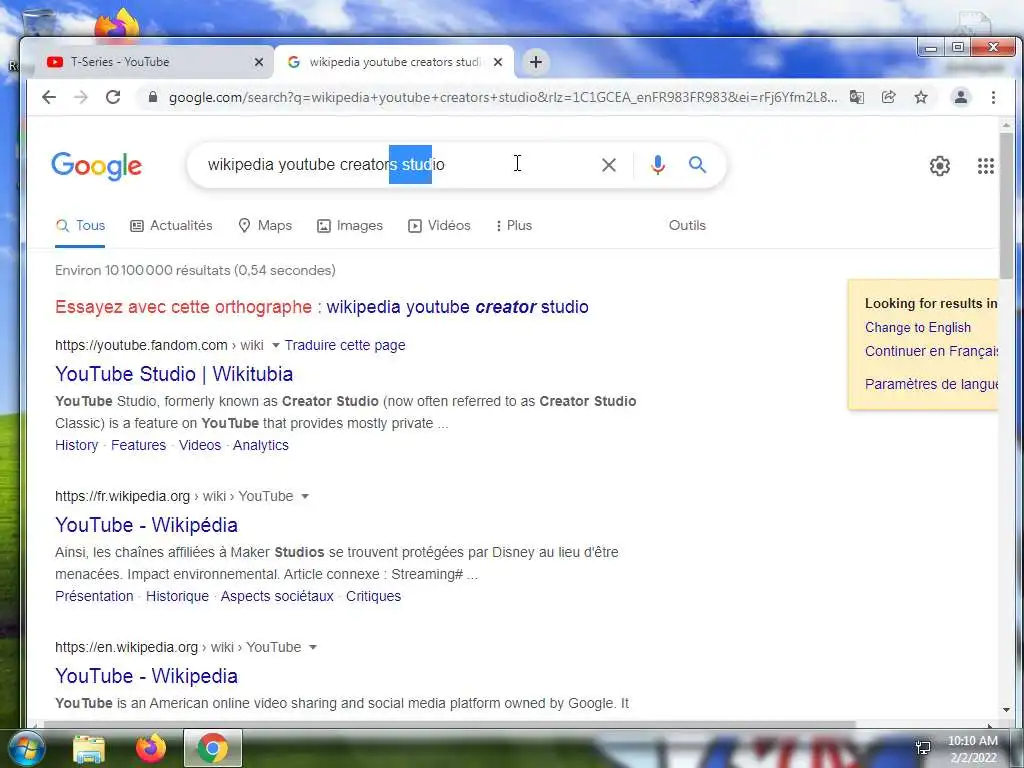Open the Features sitelink
Viewport: 1024px width, 768px height.
138,445
